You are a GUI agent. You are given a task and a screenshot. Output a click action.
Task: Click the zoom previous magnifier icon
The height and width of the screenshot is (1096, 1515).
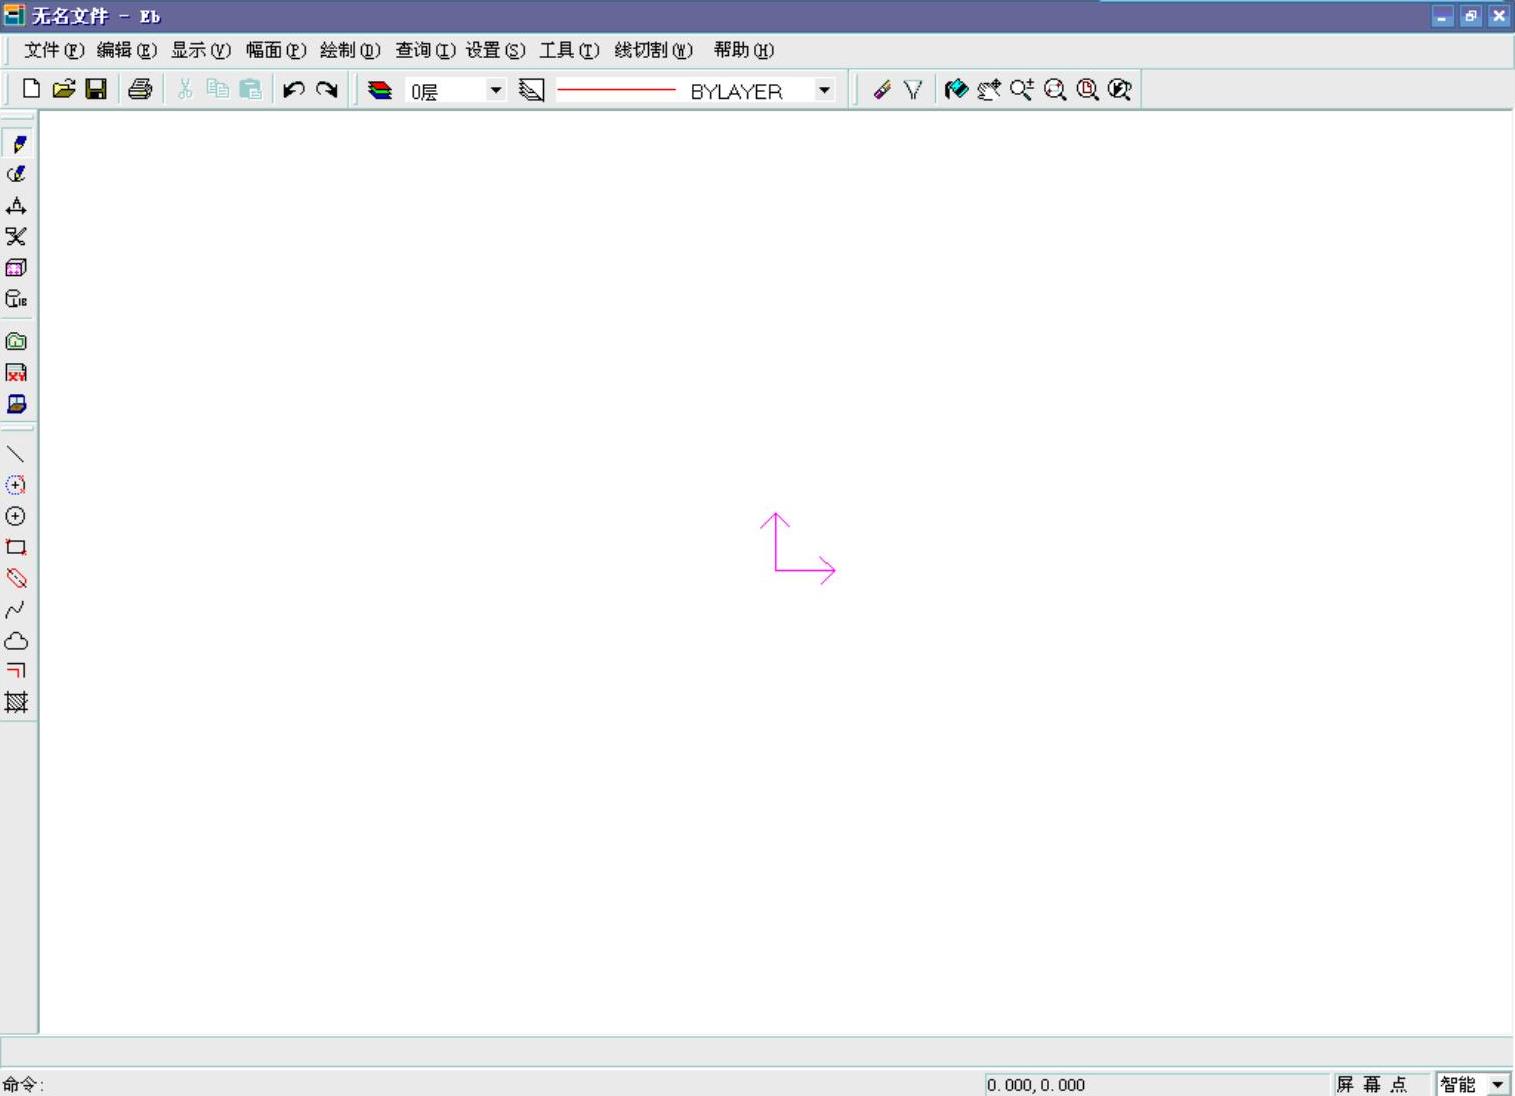point(1120,90)
